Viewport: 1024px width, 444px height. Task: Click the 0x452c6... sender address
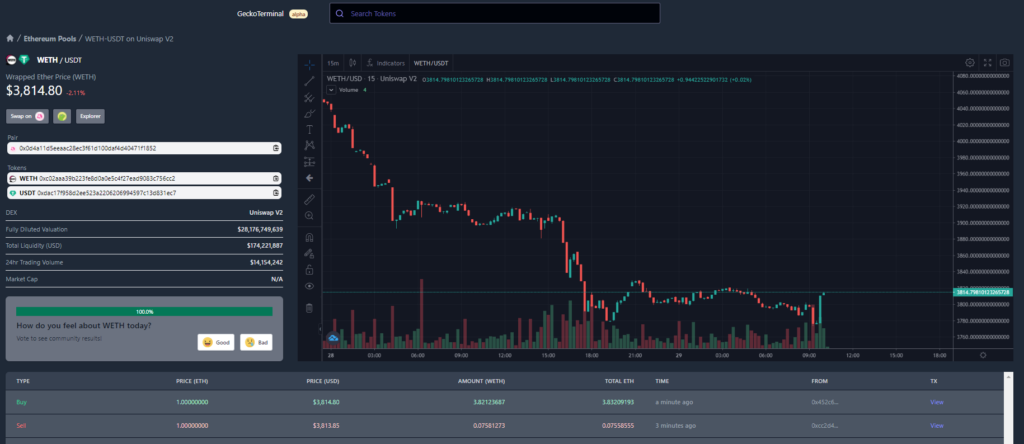coord(824,402)
